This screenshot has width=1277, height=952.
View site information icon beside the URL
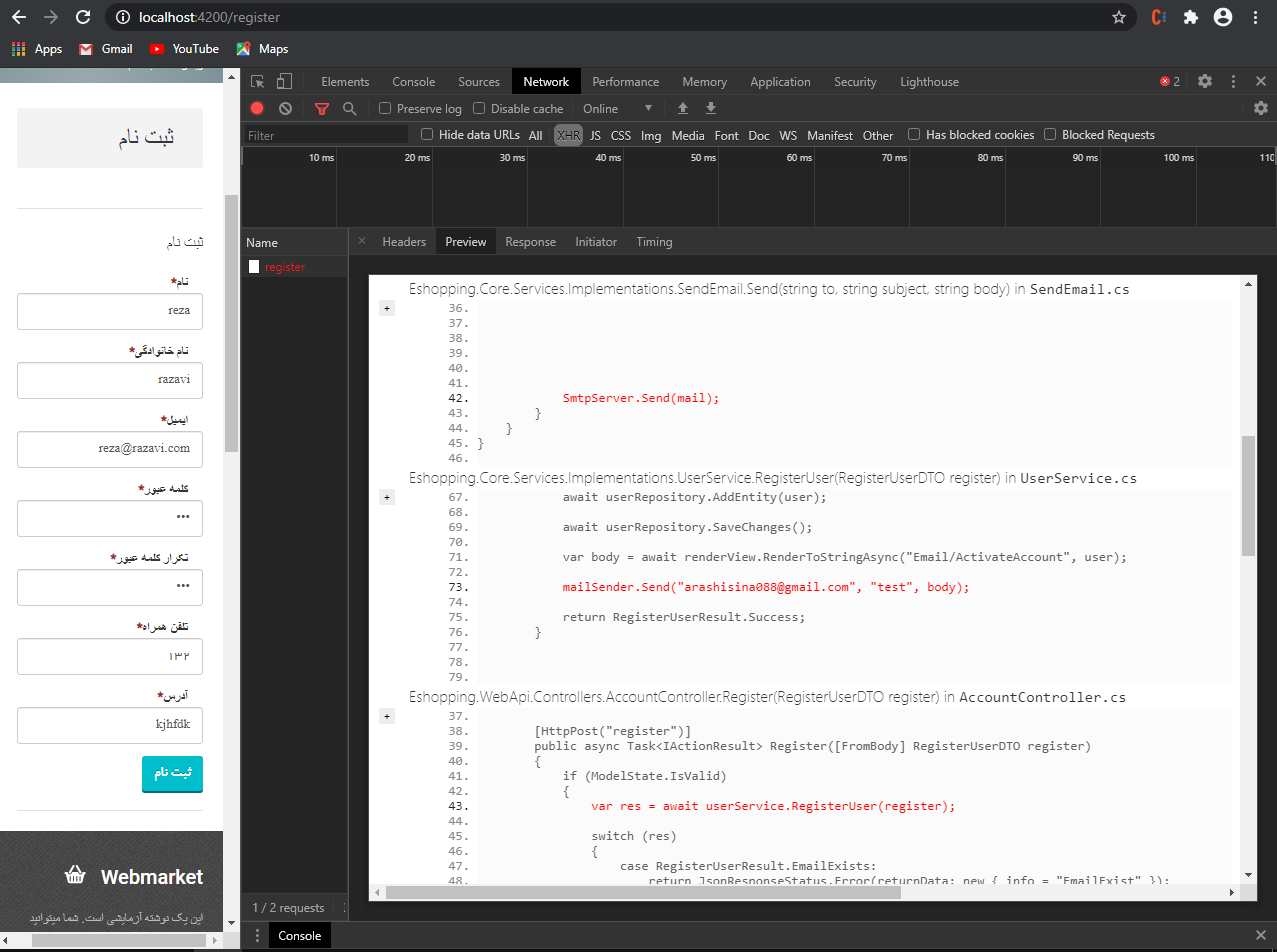[x=121, y=17]
